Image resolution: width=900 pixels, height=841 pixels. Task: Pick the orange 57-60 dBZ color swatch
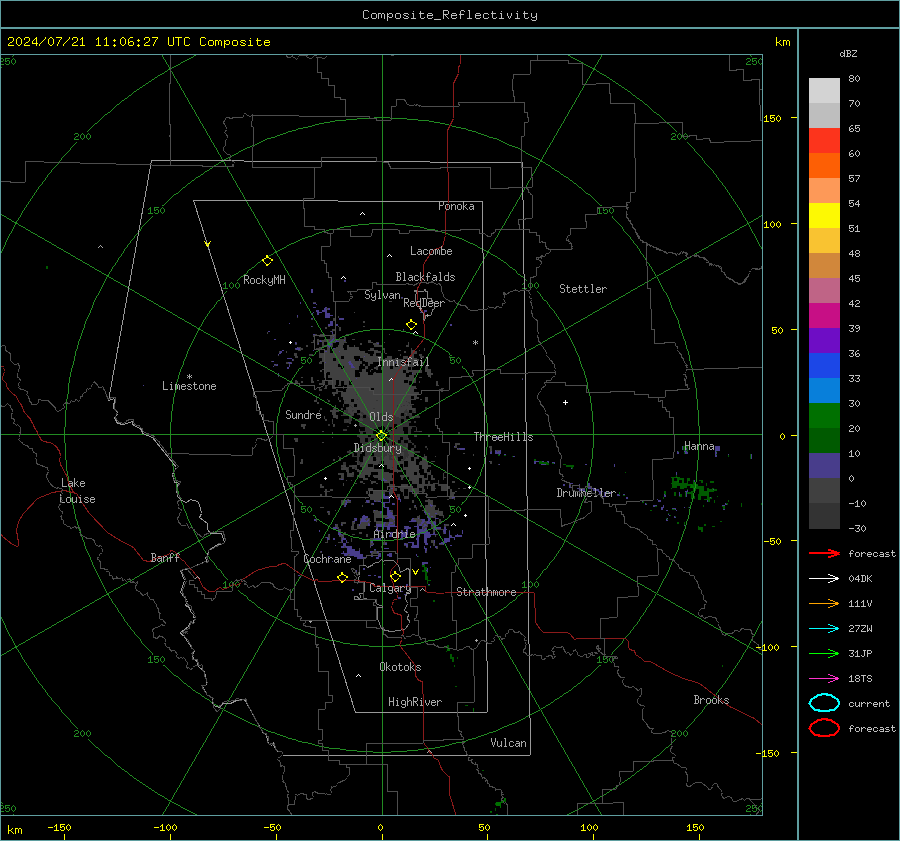[824, 165]
